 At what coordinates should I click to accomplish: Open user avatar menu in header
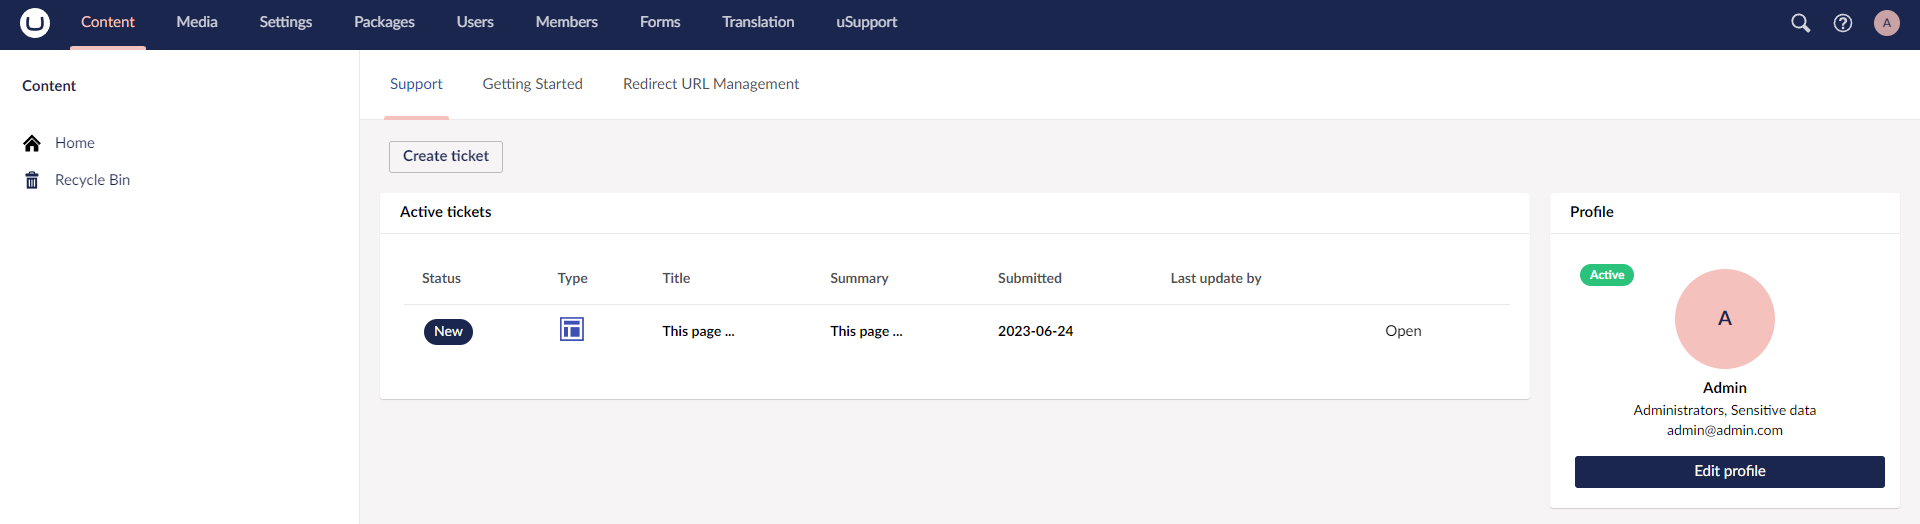[1886, 23]
